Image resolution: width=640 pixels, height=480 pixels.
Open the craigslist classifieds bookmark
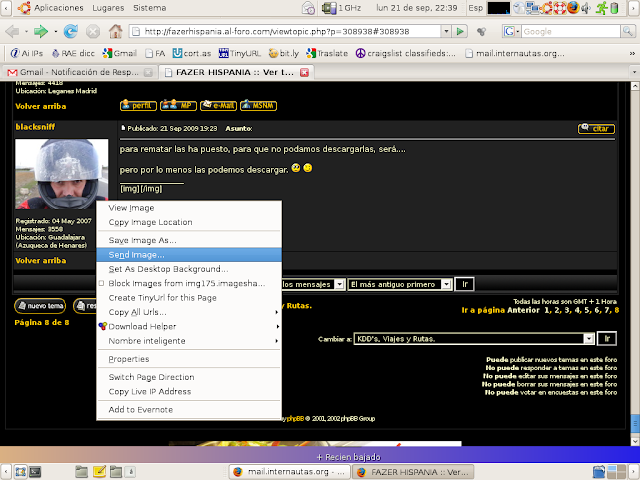point(406,53)
